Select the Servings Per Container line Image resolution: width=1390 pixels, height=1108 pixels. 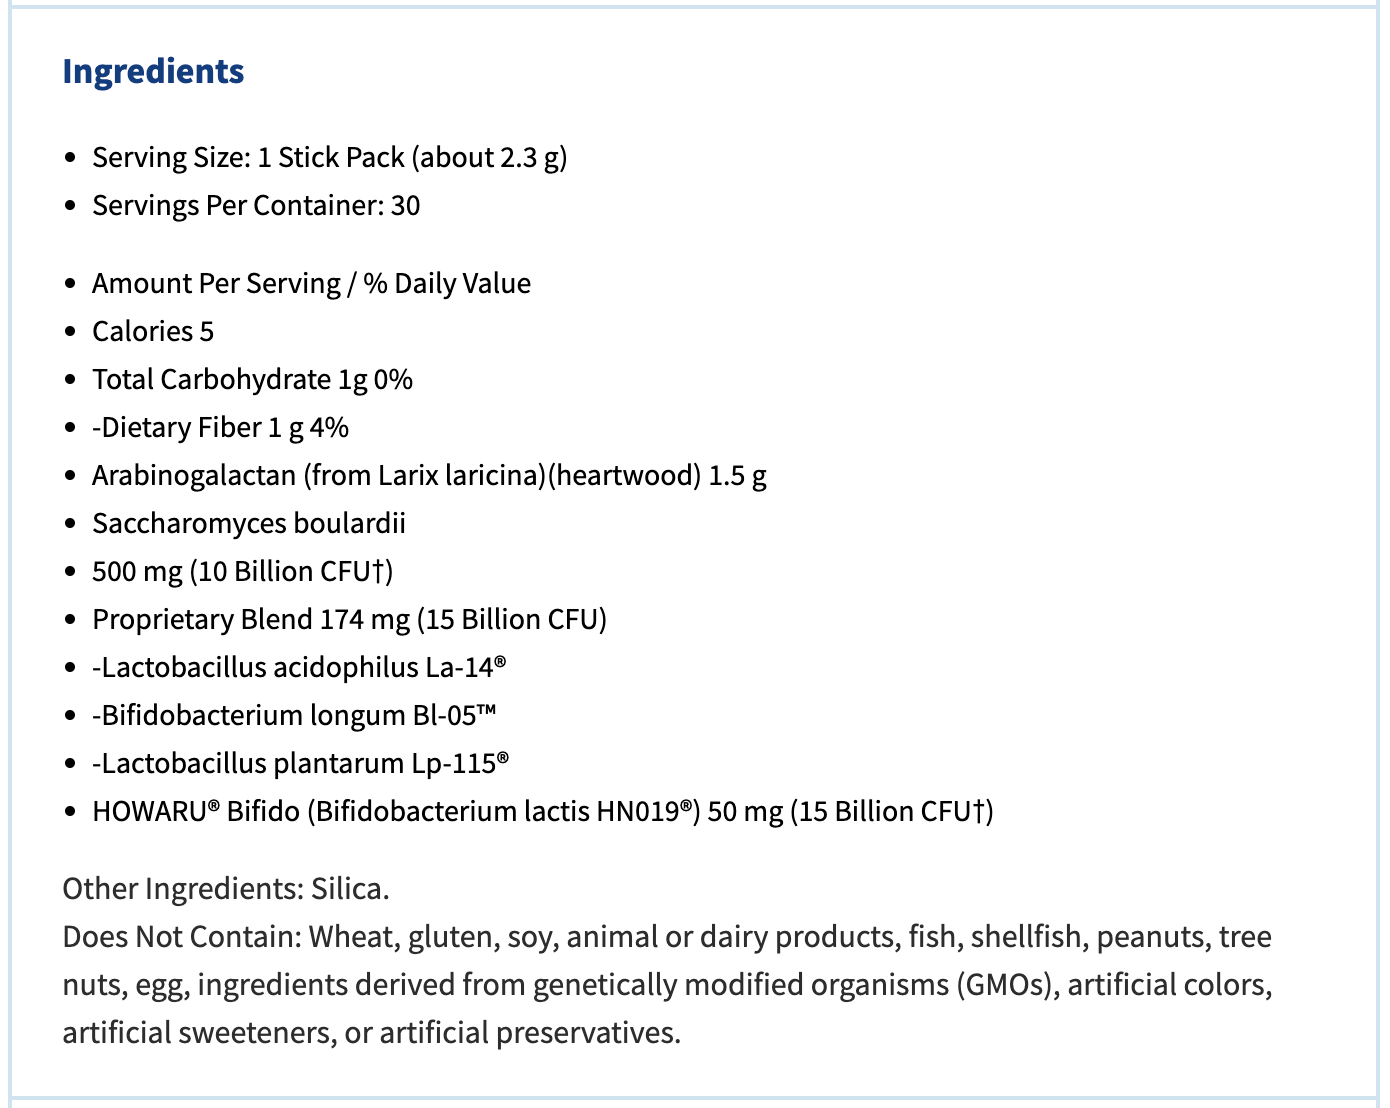coord(256,206)
